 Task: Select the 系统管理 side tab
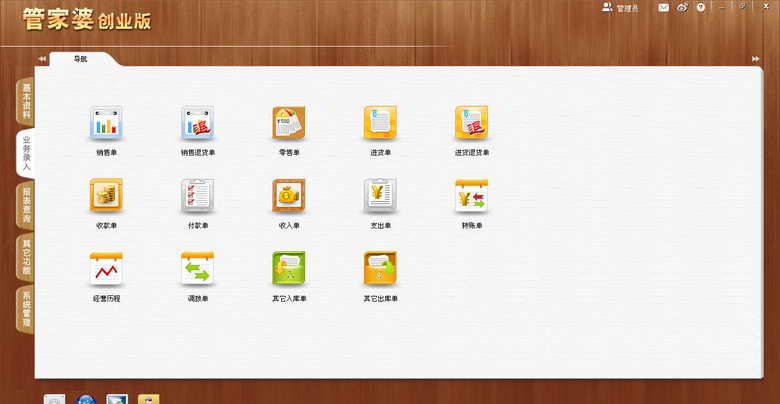pyautogui.click(x=26, y=309)
